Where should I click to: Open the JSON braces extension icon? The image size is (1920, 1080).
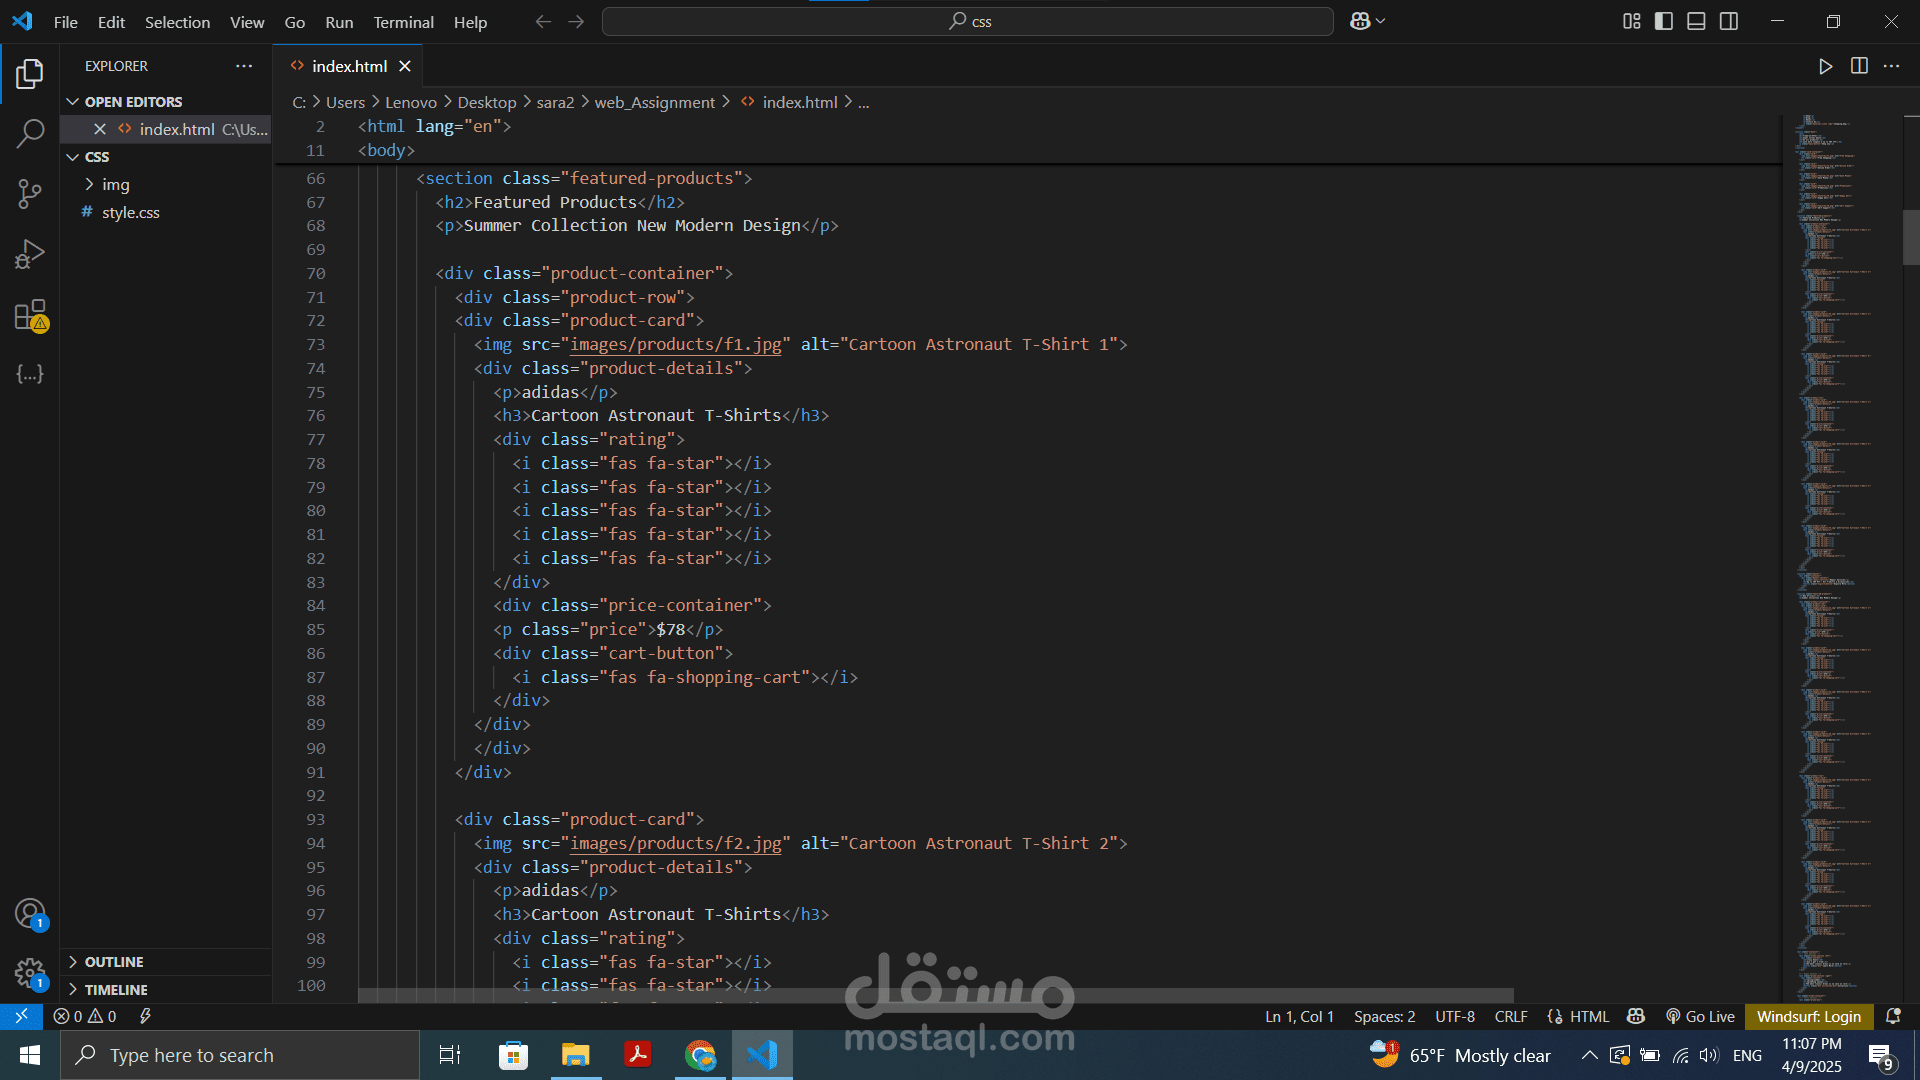coord(30,373)
